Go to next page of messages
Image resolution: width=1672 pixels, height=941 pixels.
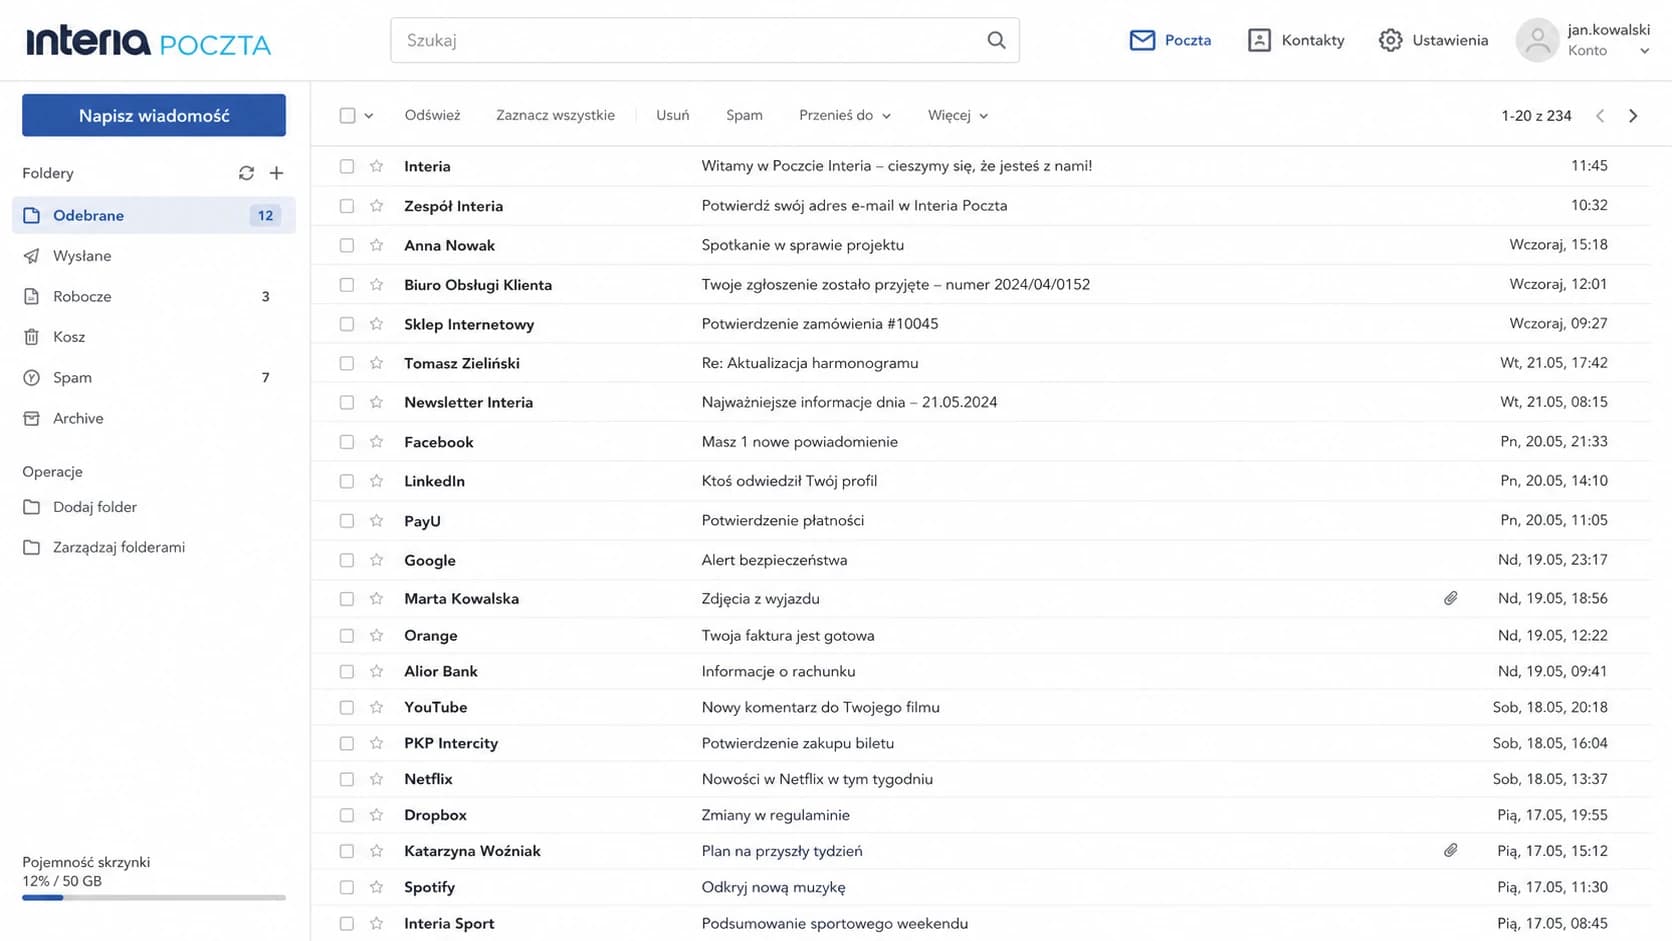pos(1633,116)
